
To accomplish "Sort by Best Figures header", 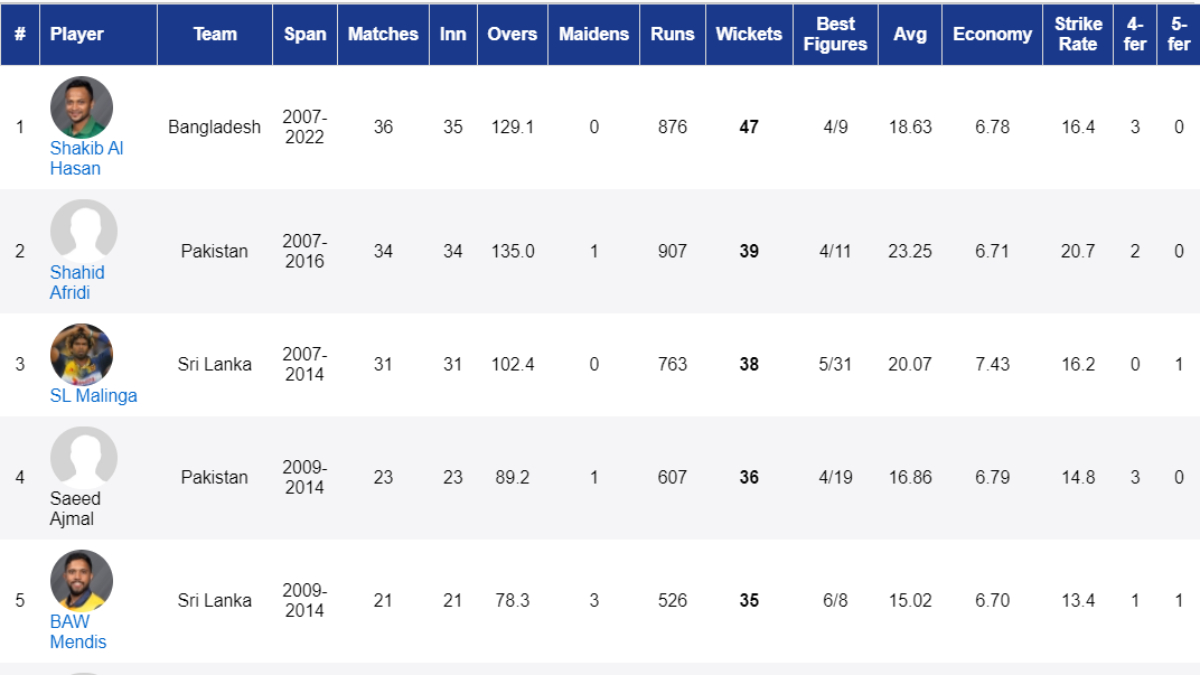I will tap(835, 34).
